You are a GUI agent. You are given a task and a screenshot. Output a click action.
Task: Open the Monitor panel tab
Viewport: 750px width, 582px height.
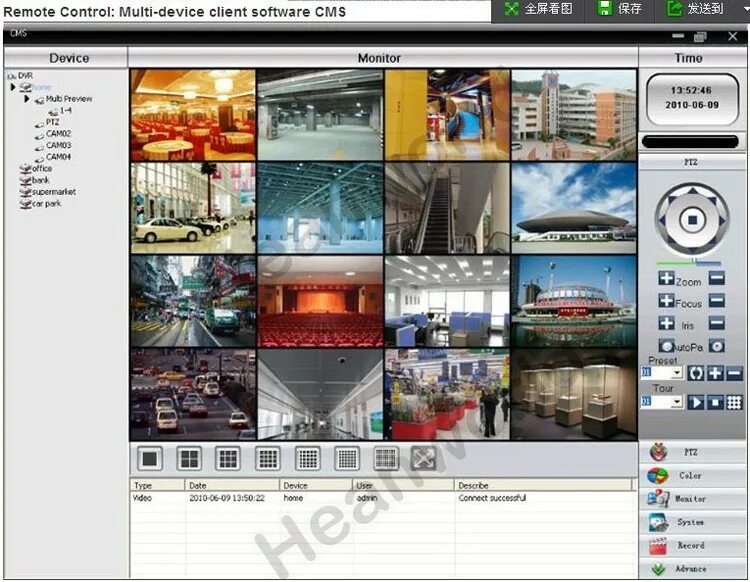tap(692, 499)
